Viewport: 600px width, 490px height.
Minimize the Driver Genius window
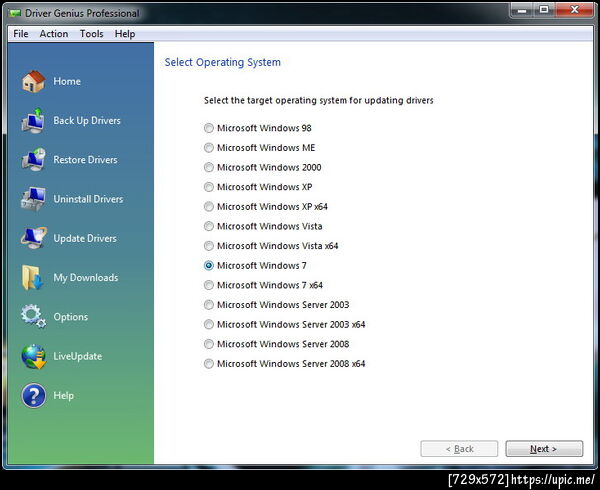(522, 10)
